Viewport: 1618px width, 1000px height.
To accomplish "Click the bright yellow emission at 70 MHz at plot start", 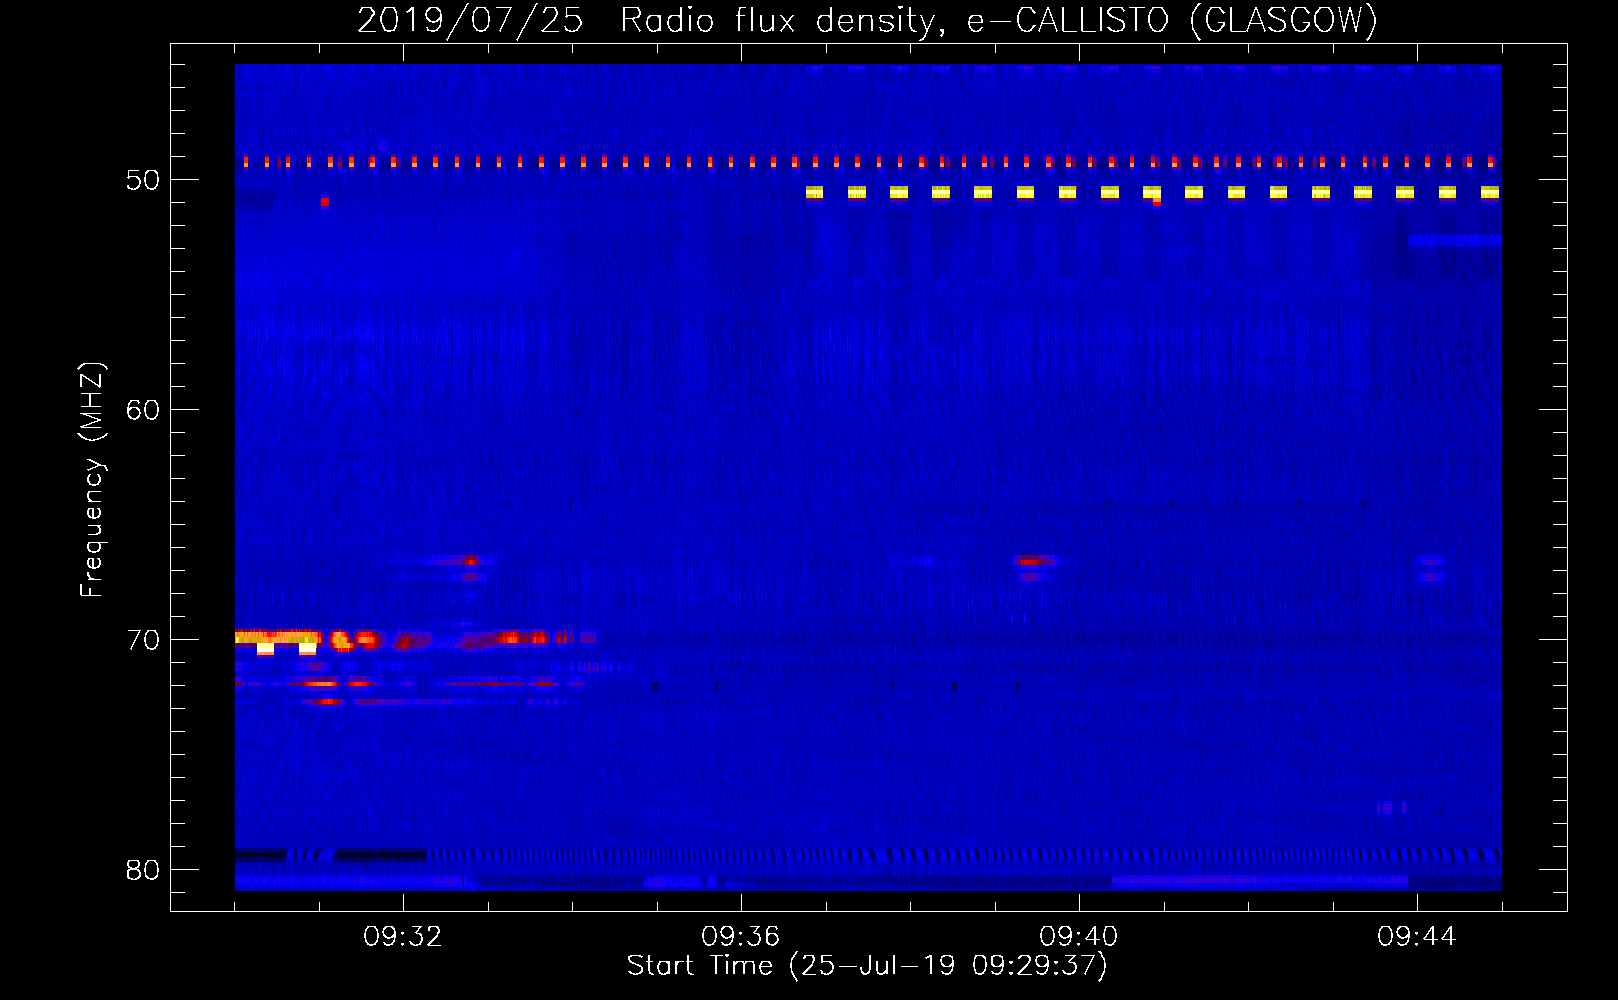I will pos(278,637).
